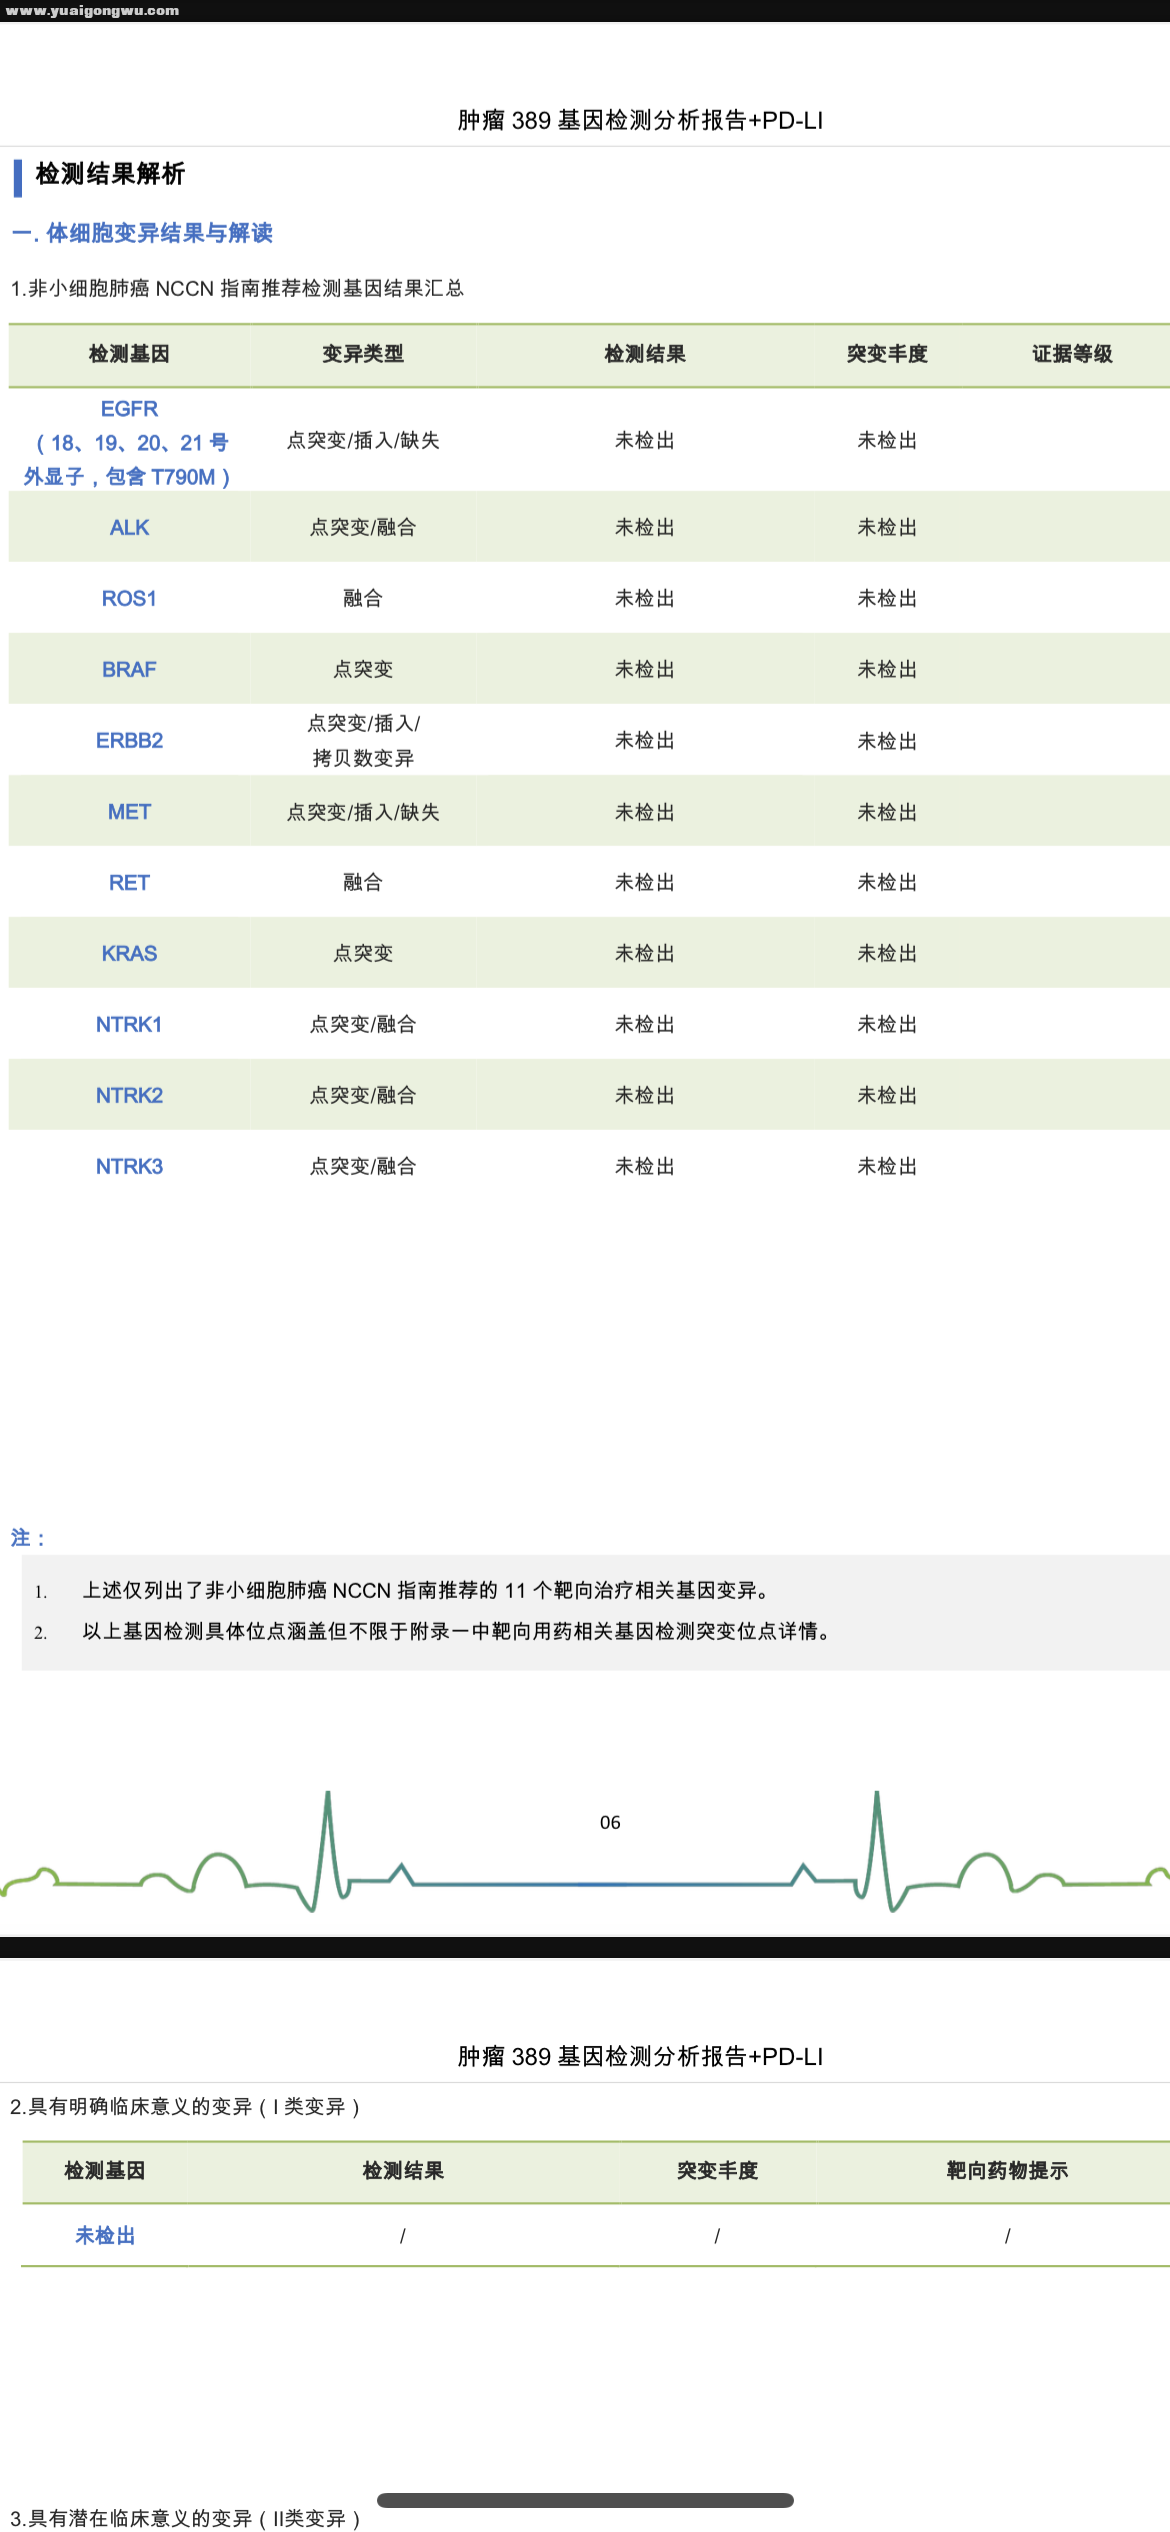
Task: Click 1.非小细胞肺癌 NCCN summary heading
Action: 237,288
